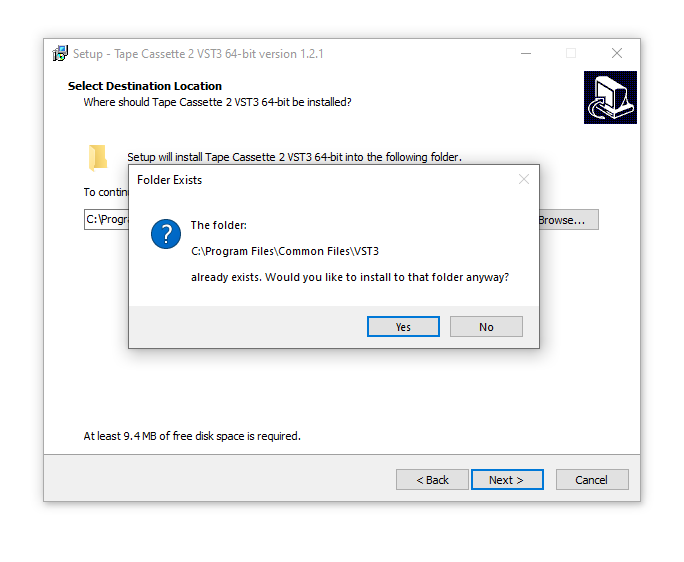Close the Folder Exists dialog
The width and height of the screenshot is (684, 562).
tap(524, 179)
